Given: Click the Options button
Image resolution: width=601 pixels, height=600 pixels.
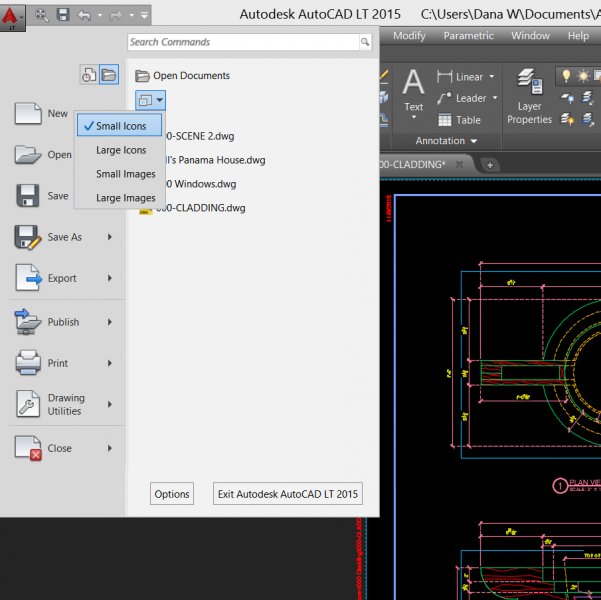Looking at the screenshot, I should click(x=172, y=494).
